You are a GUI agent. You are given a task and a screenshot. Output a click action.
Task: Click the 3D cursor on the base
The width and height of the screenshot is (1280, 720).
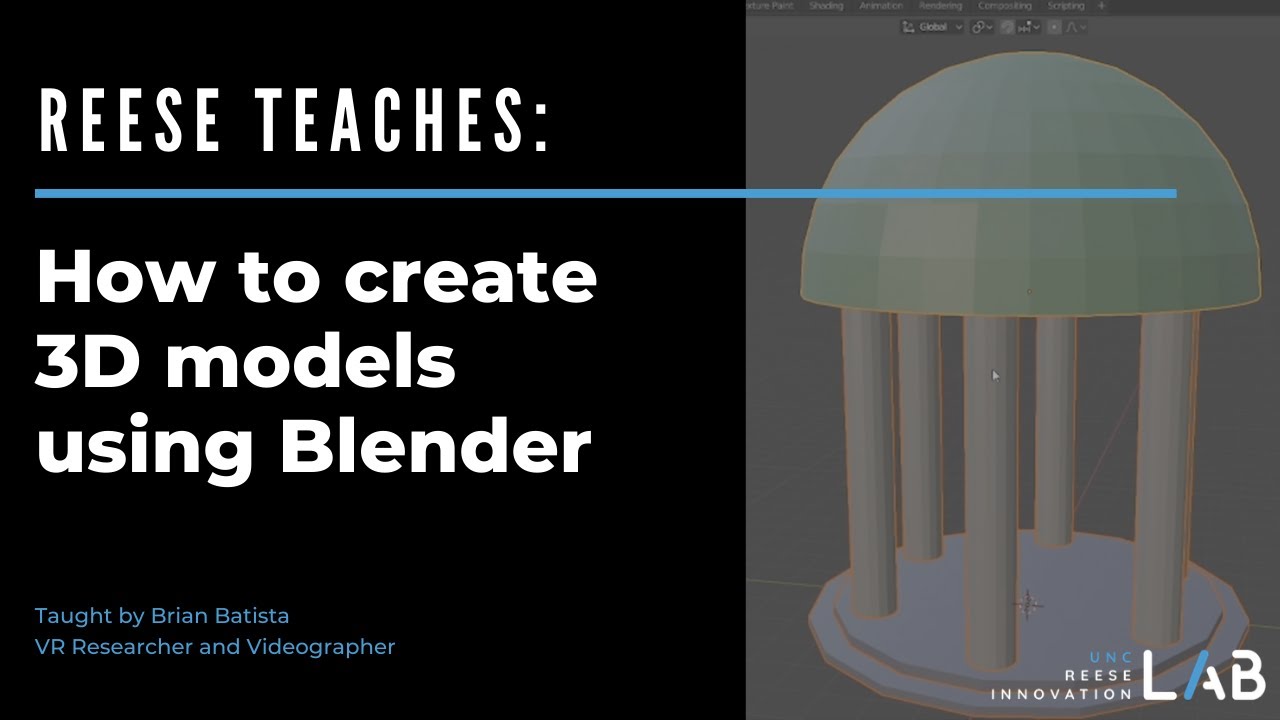(1027, 603)
